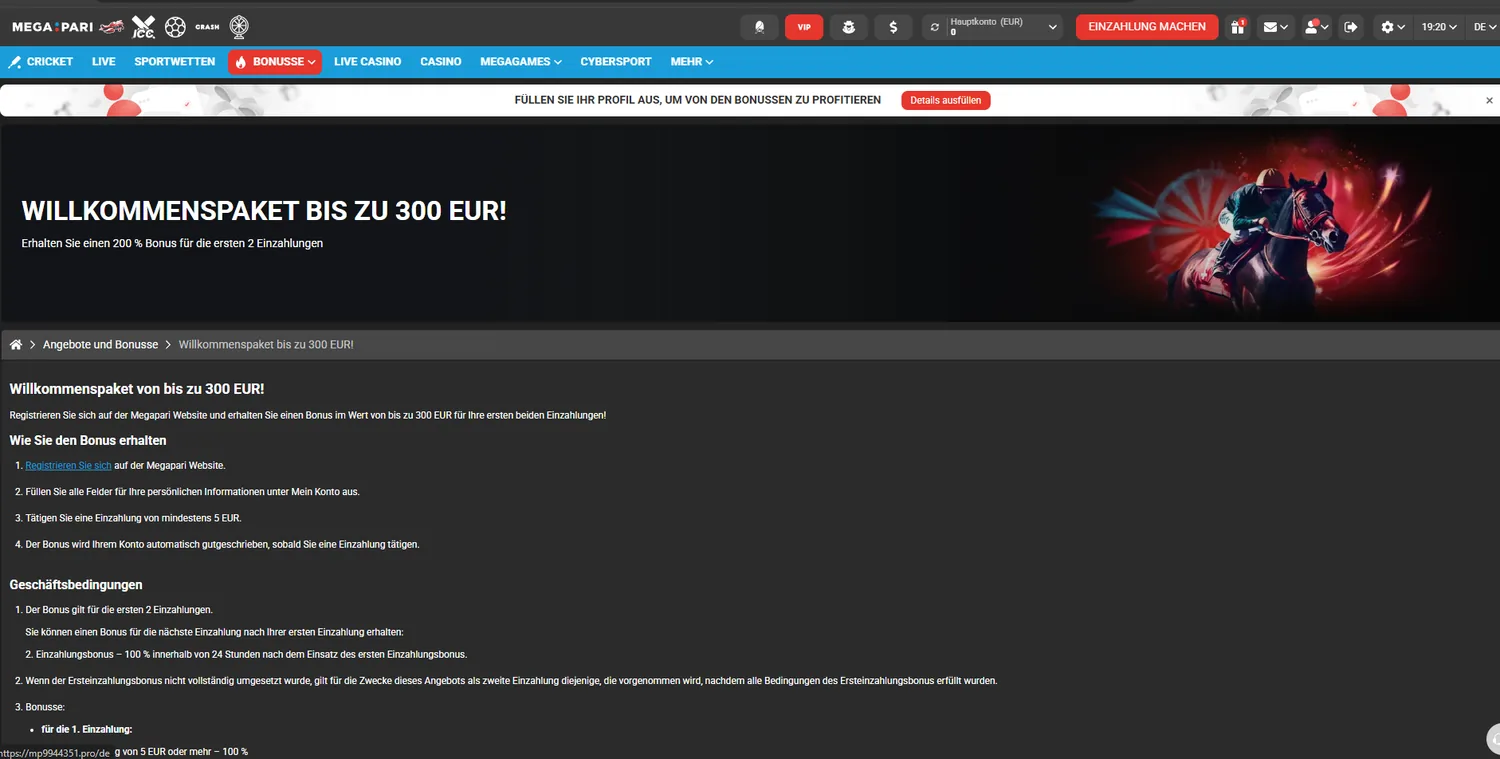Click the dollar sign icon
The width and height of the screenshot is (1500, 759).
click(x=893, y=27)
